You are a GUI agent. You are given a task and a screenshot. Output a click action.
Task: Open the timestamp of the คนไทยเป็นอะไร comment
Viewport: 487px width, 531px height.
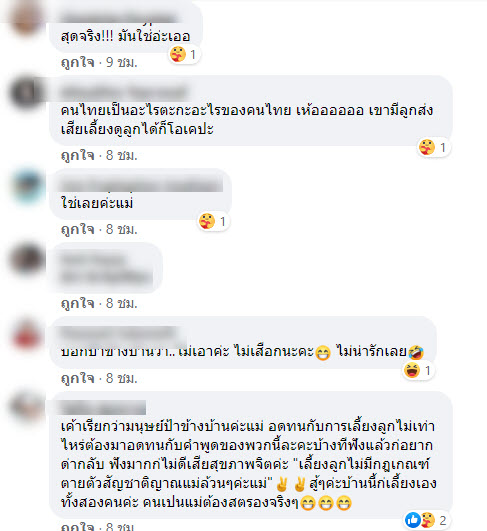click(122, 155)
